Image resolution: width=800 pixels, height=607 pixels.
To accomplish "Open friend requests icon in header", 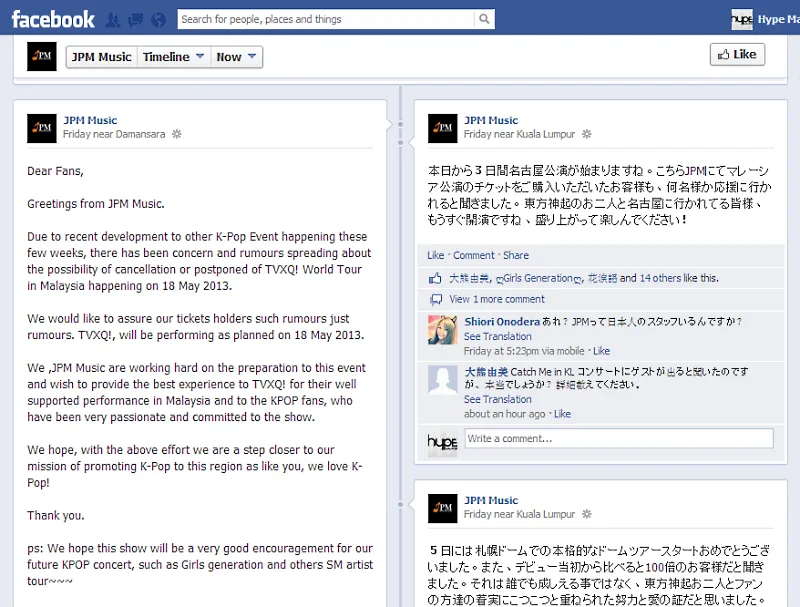I will point(113,20).
